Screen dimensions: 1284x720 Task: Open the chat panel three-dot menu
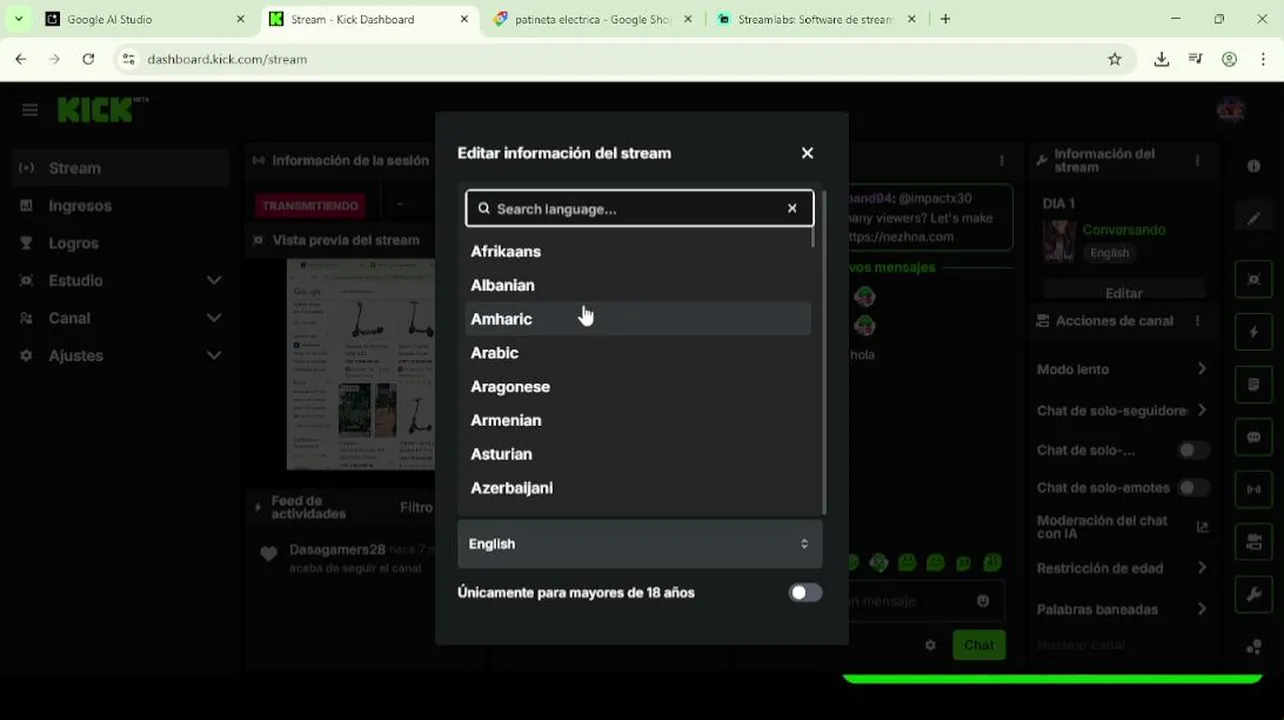[x=1001, y=160]
